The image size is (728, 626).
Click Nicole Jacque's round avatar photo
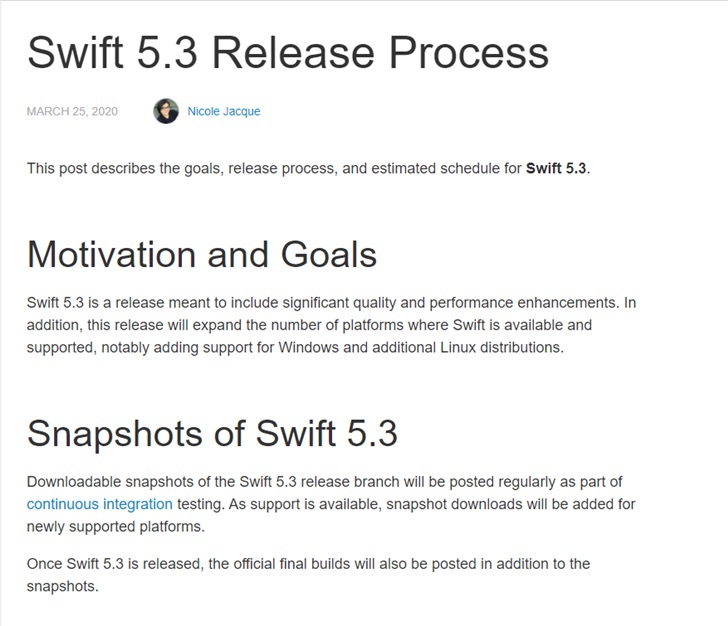point(166,111)
